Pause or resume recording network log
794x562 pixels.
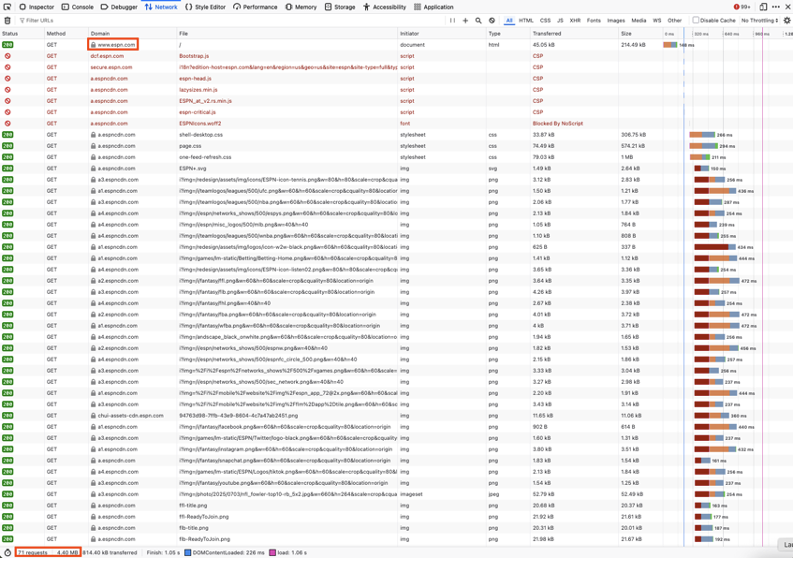point(452,21)
